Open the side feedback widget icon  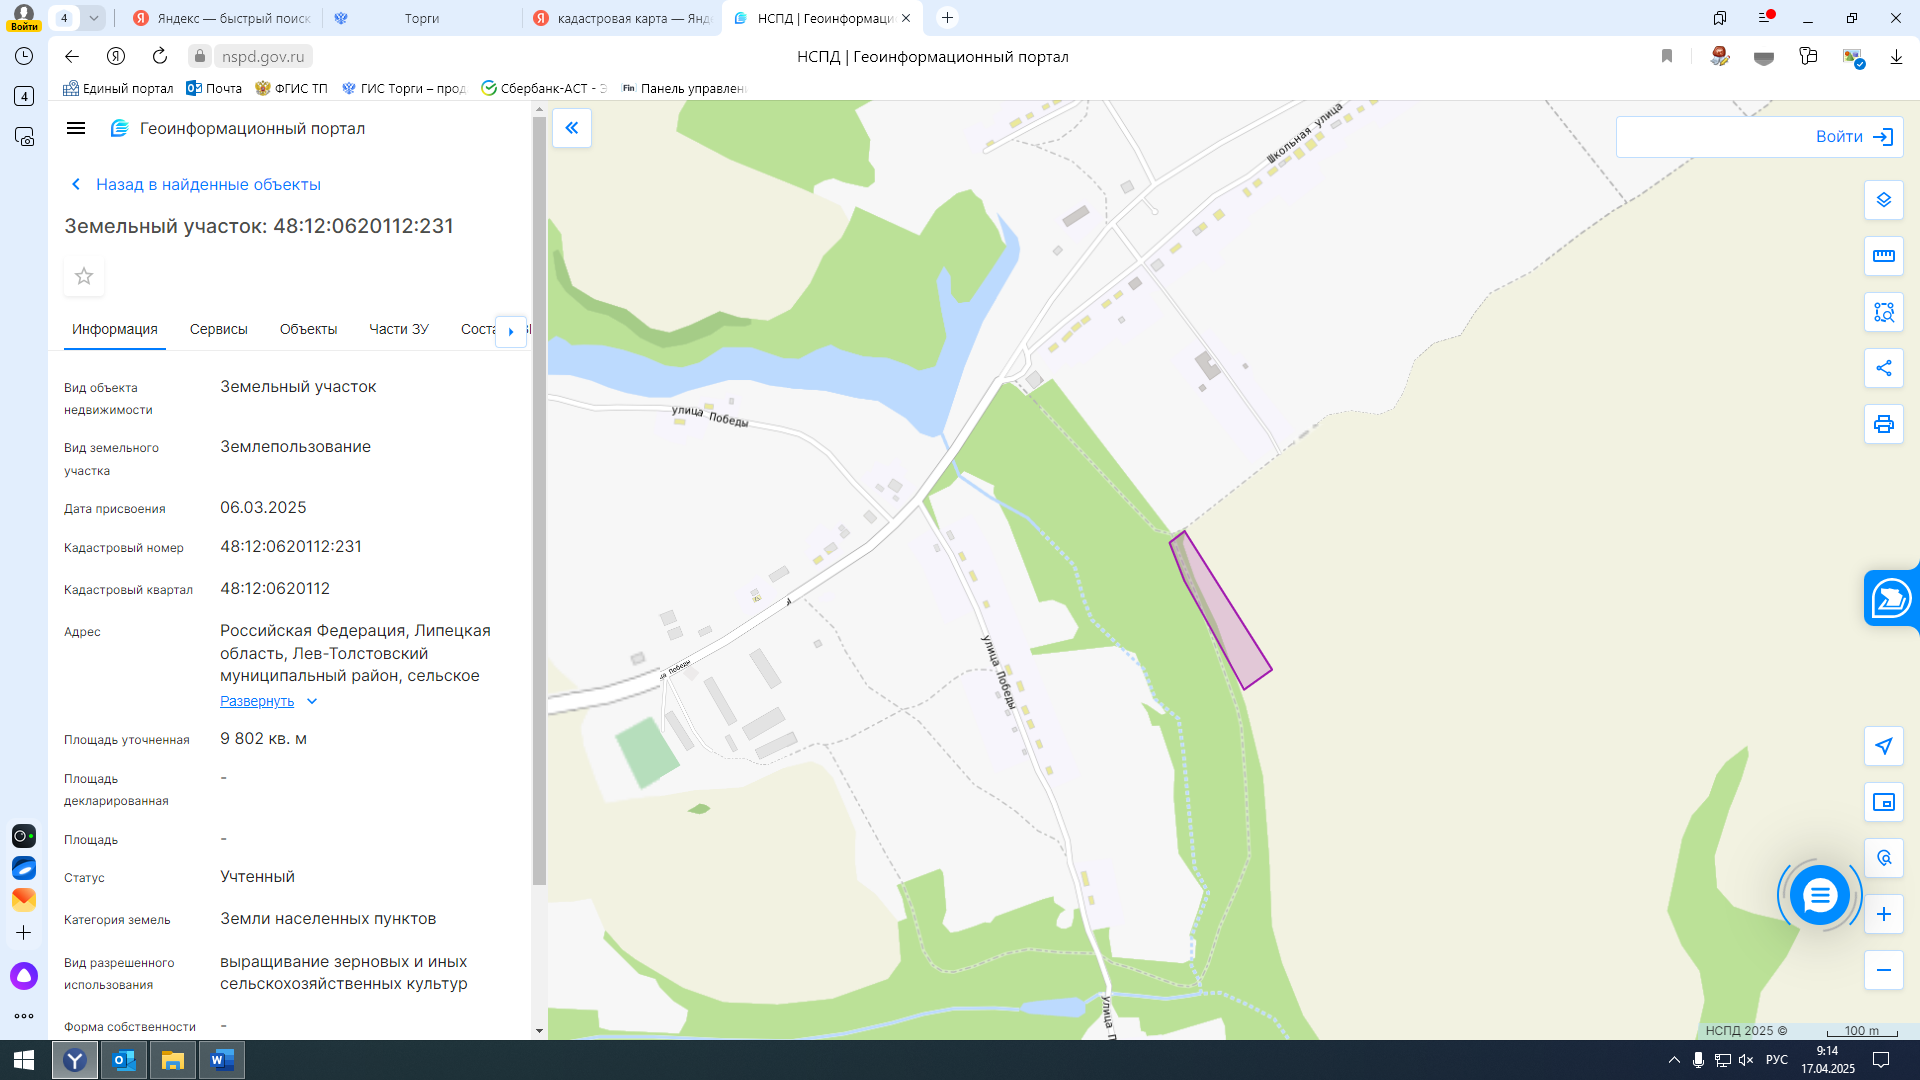1891,599
